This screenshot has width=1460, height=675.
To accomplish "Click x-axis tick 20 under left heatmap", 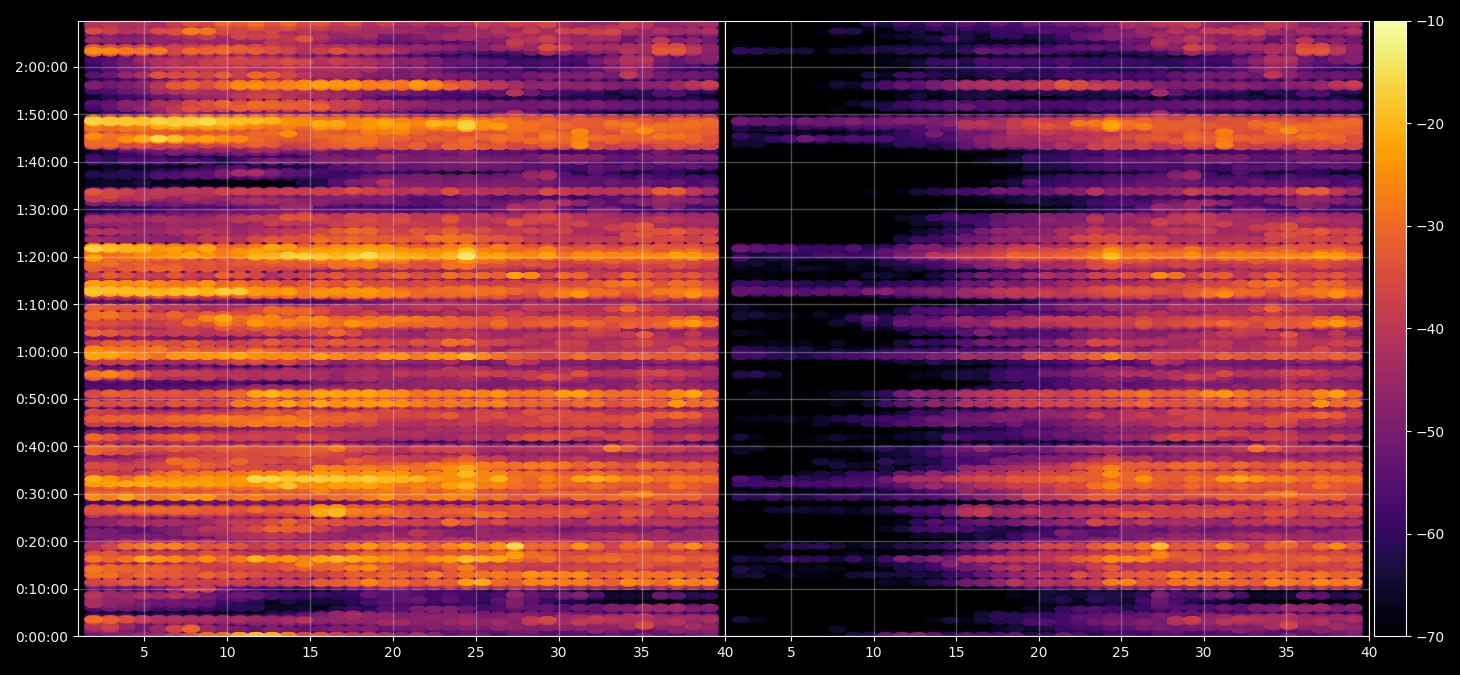I will 393,653.
